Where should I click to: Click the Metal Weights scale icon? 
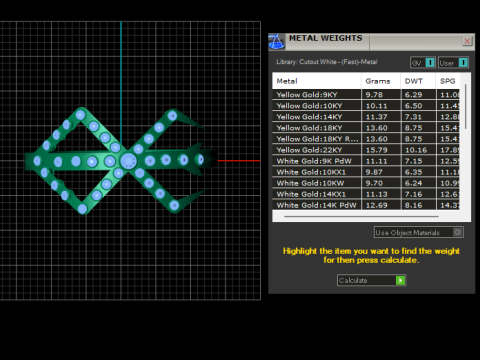point(276,42)
